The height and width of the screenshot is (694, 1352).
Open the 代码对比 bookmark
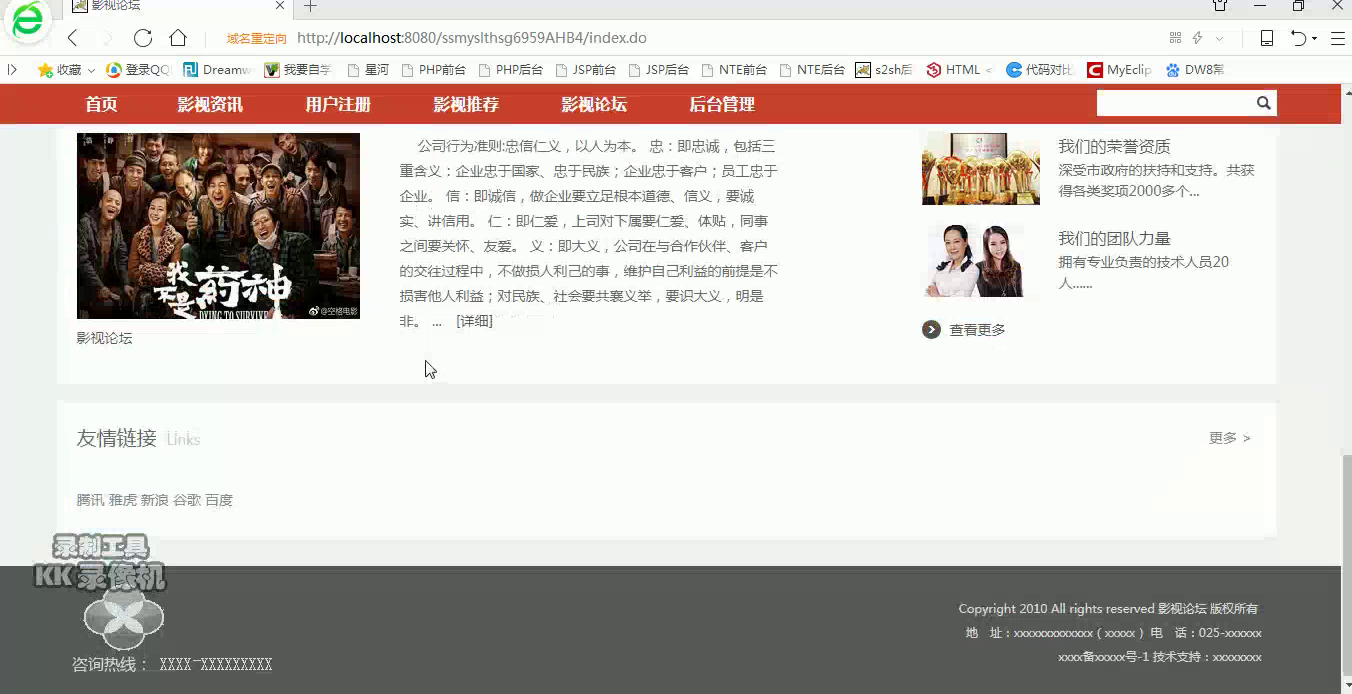click(x=1039, y=70)
